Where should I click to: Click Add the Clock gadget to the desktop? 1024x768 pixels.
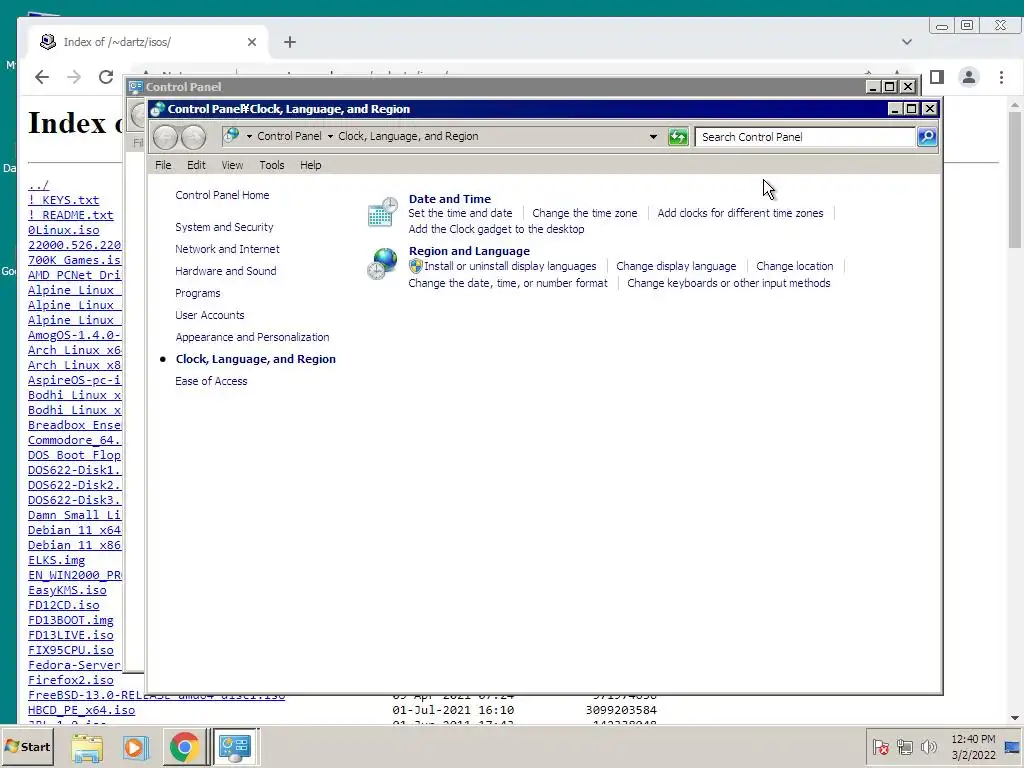click(x=496, y=229)
